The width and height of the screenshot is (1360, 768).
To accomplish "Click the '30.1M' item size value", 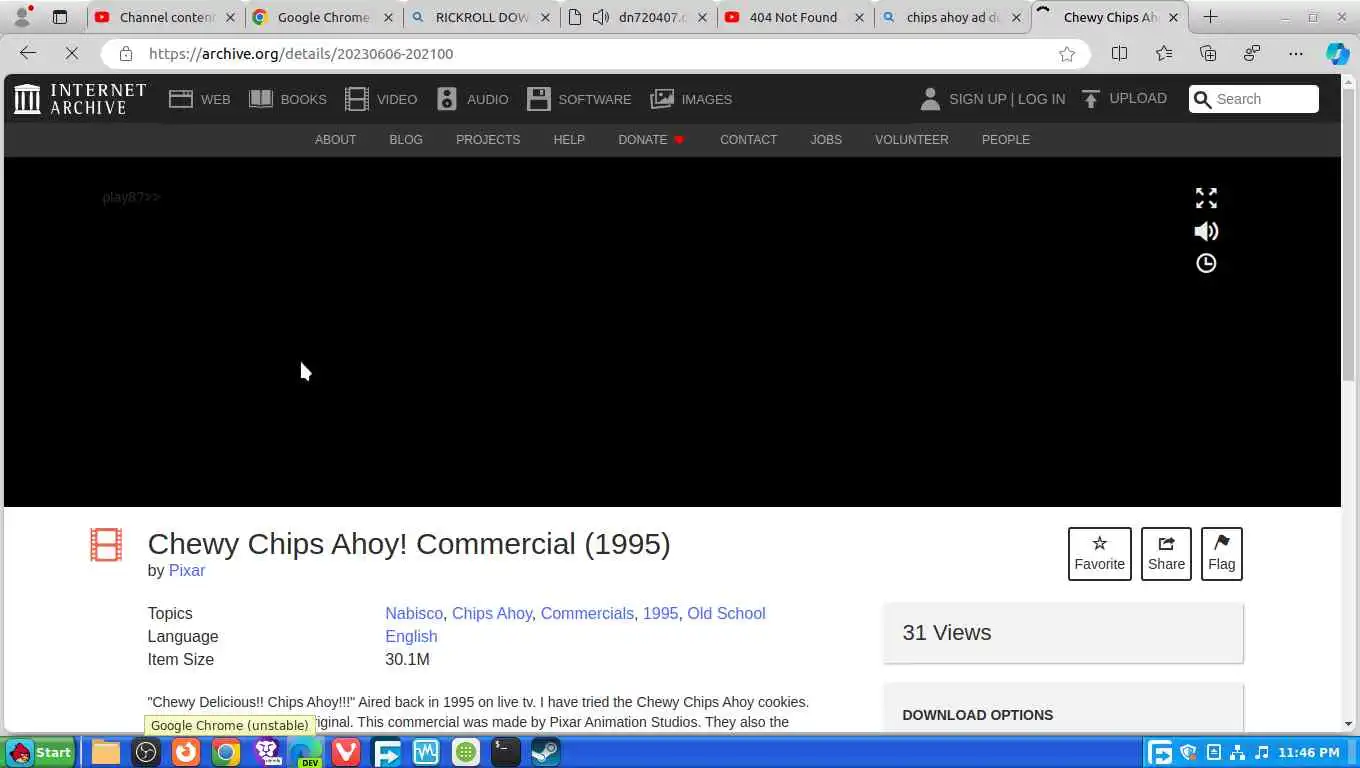I will click(x=407, y=659).
